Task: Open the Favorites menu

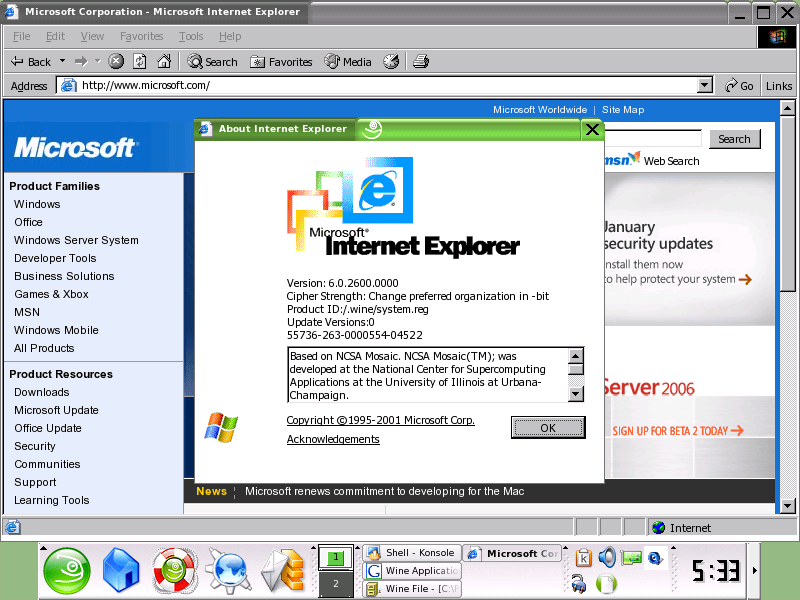Action: coord(141,36)
